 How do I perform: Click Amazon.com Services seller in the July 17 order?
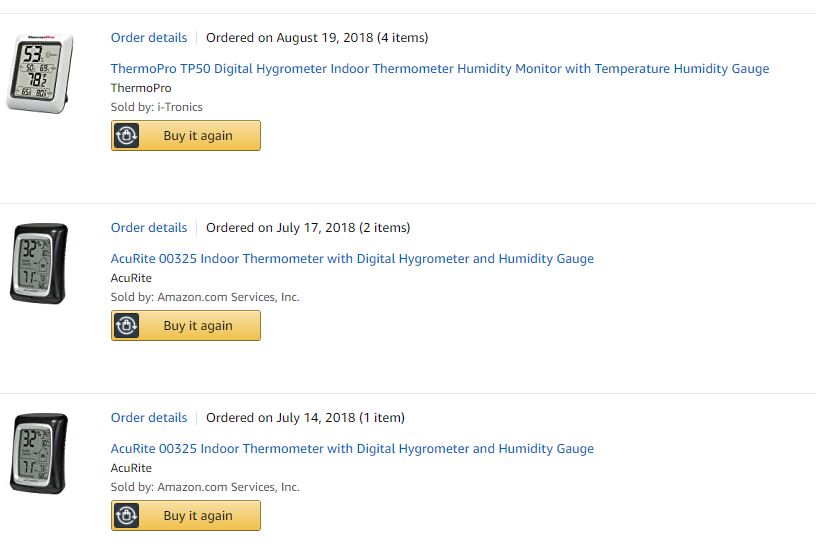click(228, 297)
